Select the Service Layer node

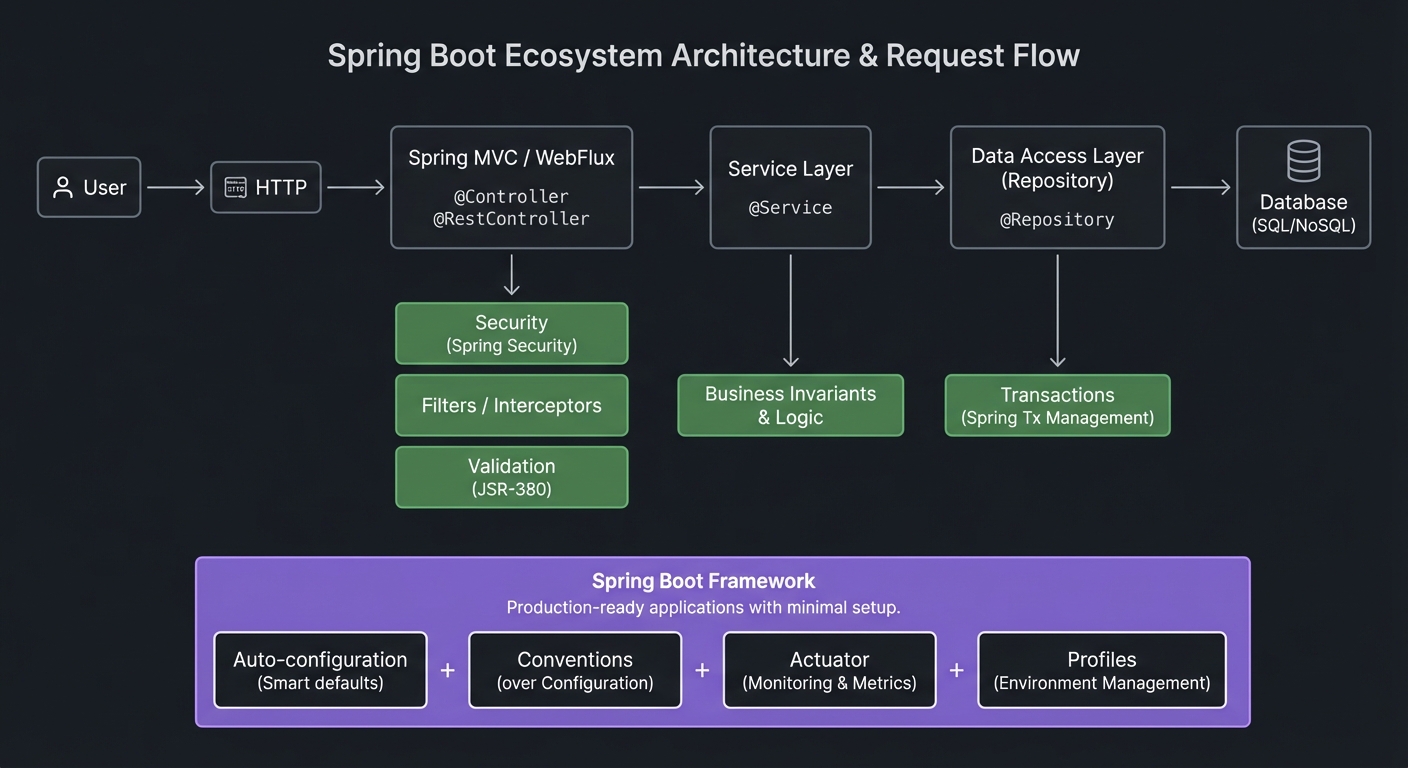coord(790,187)
